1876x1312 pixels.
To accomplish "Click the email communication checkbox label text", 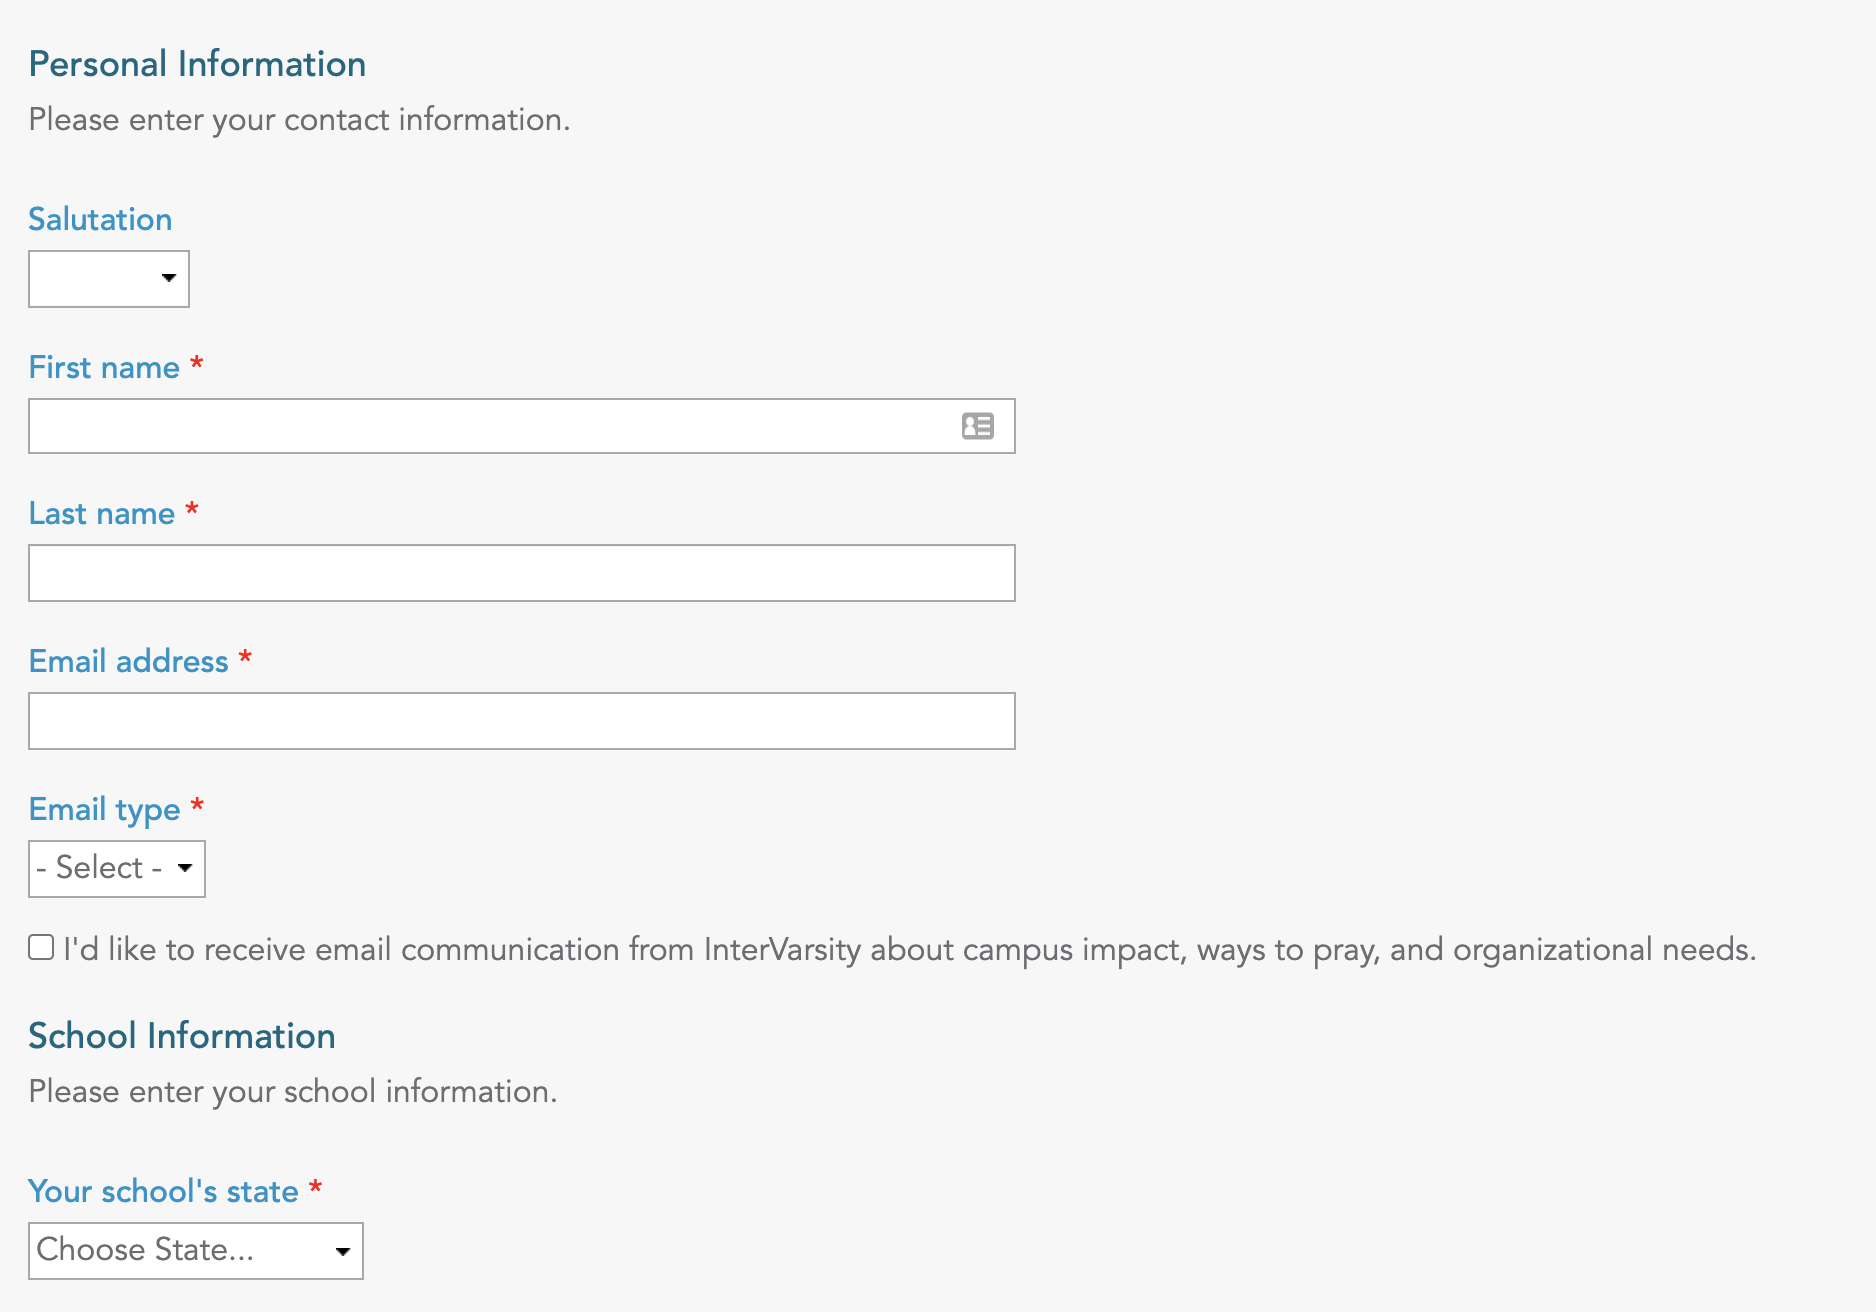I will coord(910,949).
